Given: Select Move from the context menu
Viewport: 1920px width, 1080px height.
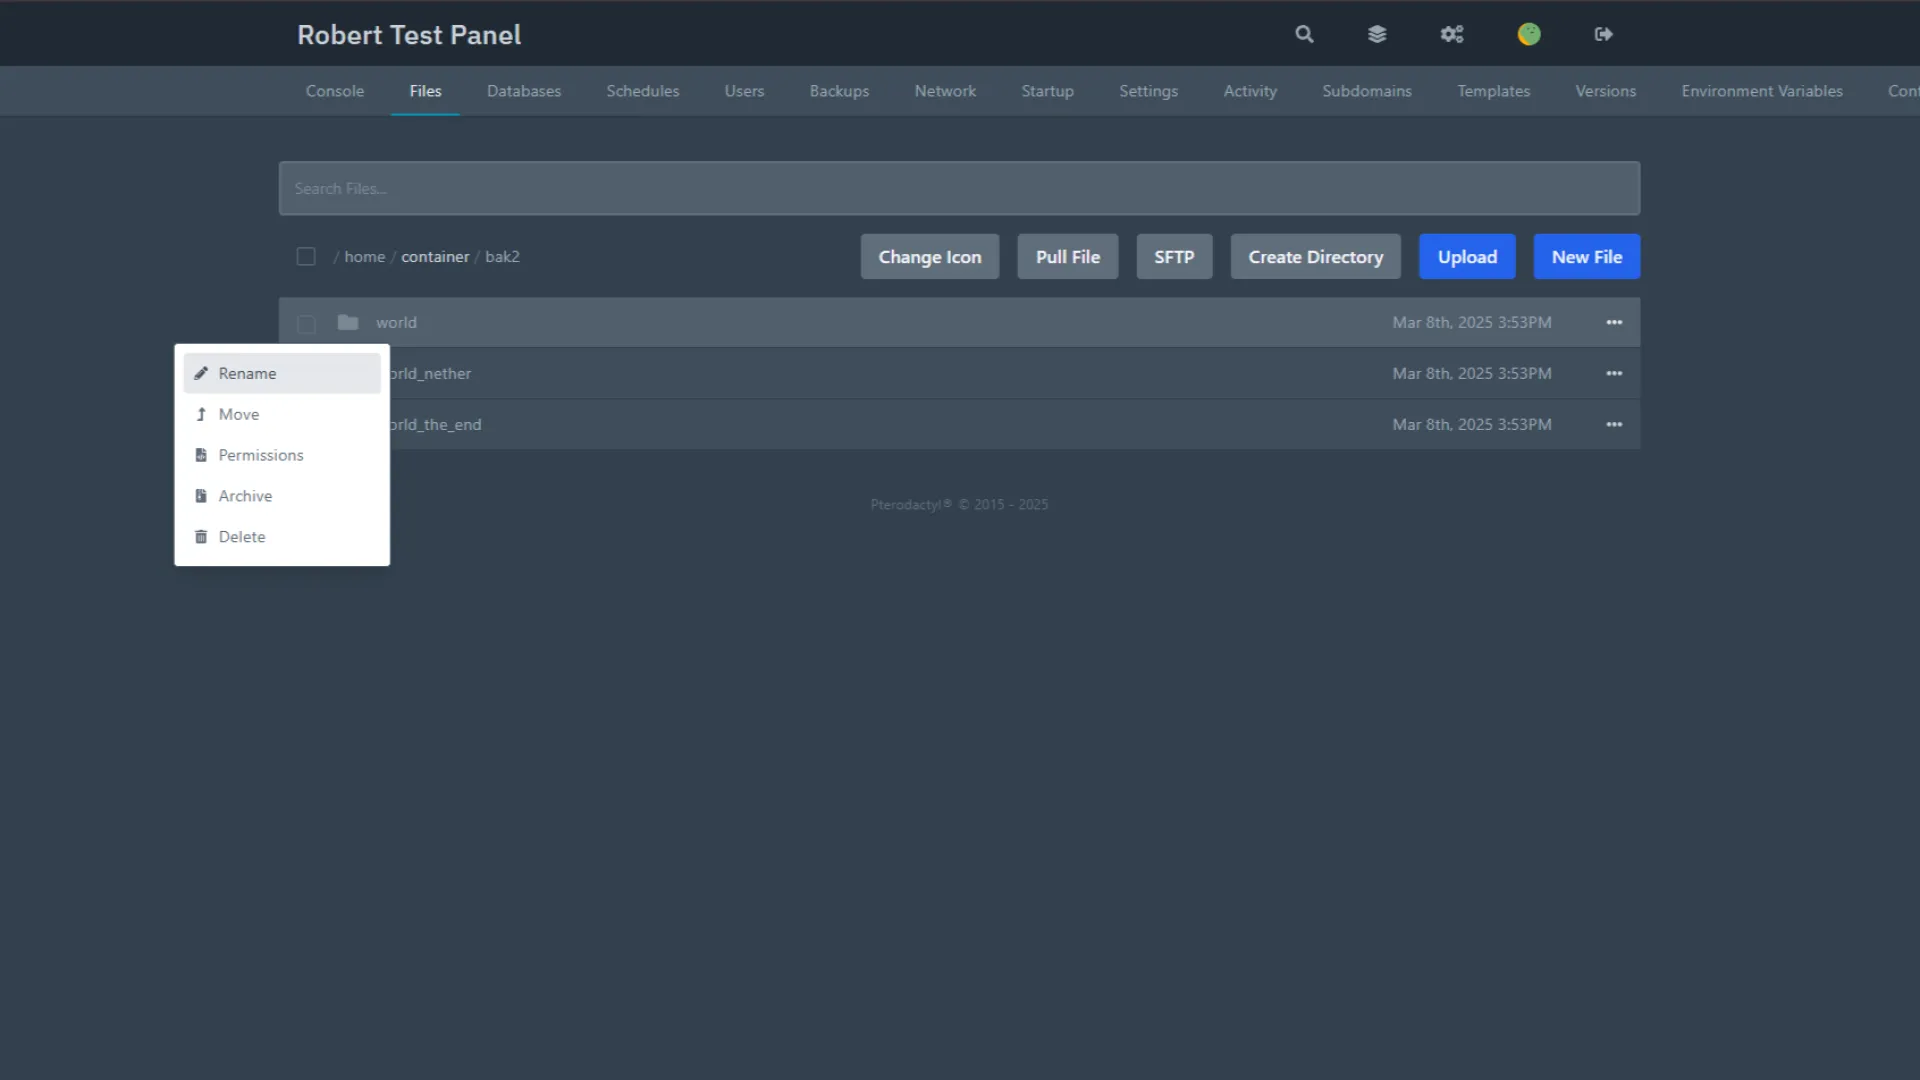Looking at the screenshot, I should click(x=239, y=414).
